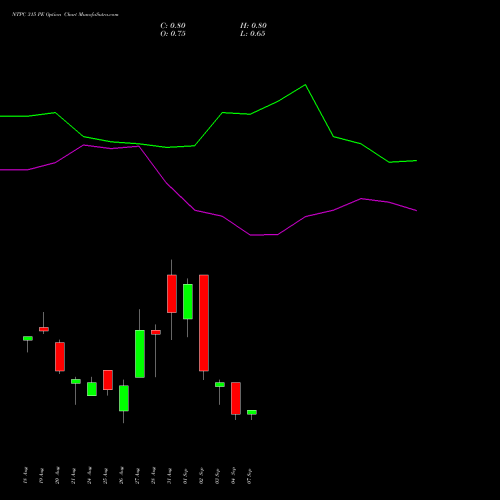Click the close price value C: 0.80
The height and width of the screenshot is (500, 500).
click(x=173, y=26)
